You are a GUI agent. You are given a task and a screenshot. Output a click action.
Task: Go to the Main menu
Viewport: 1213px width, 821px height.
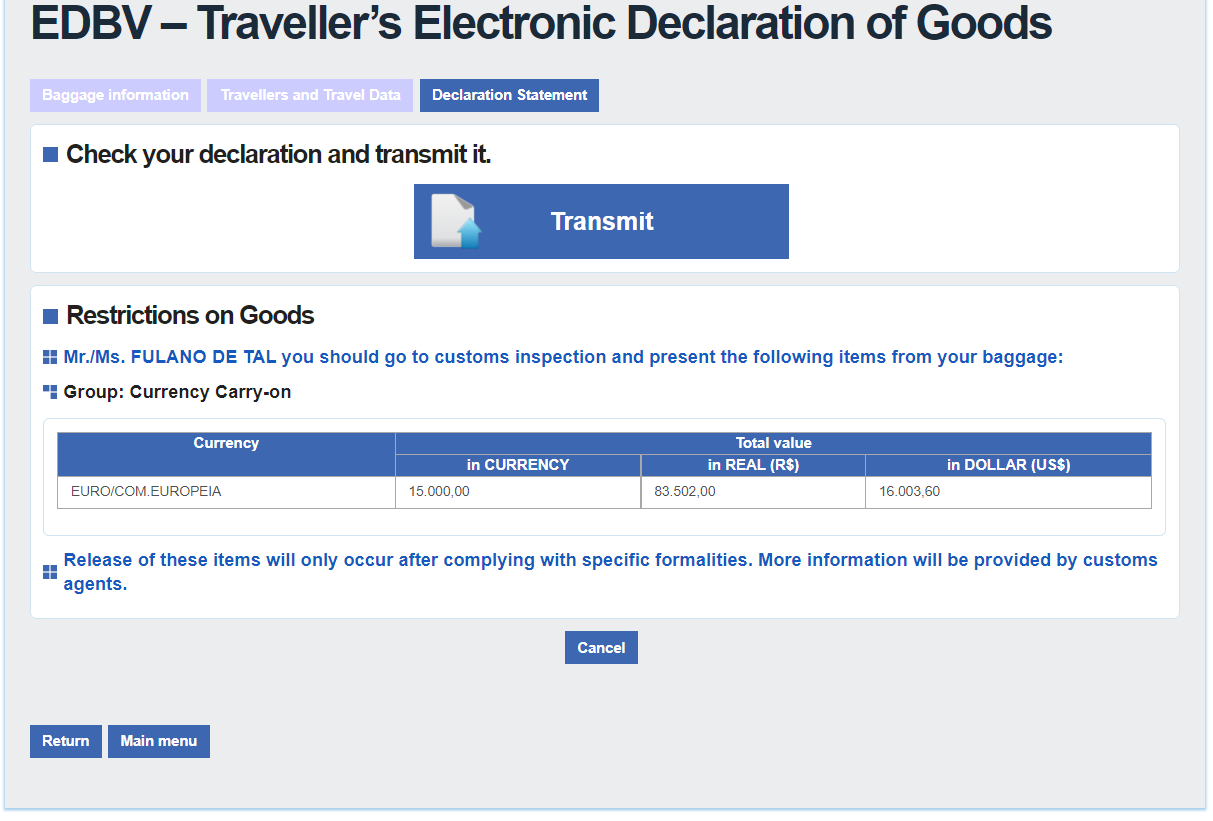click(x=159, y=741)
